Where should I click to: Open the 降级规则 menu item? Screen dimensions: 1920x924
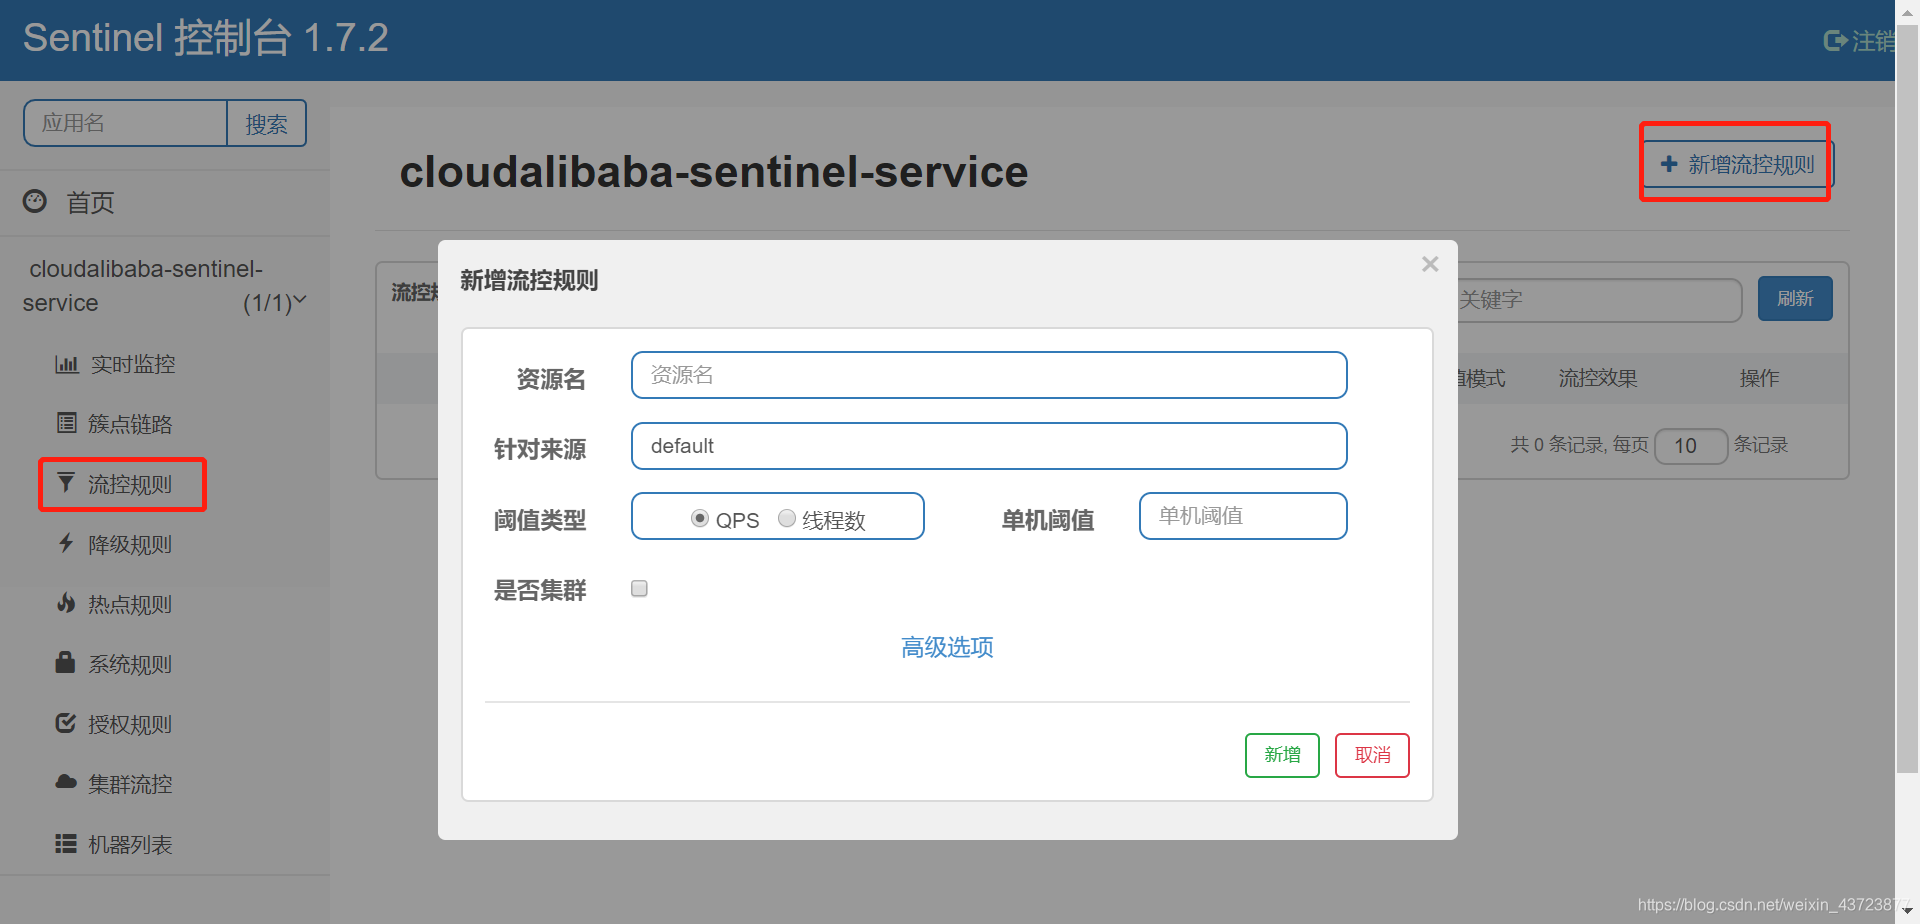click(x=130, y=544)
